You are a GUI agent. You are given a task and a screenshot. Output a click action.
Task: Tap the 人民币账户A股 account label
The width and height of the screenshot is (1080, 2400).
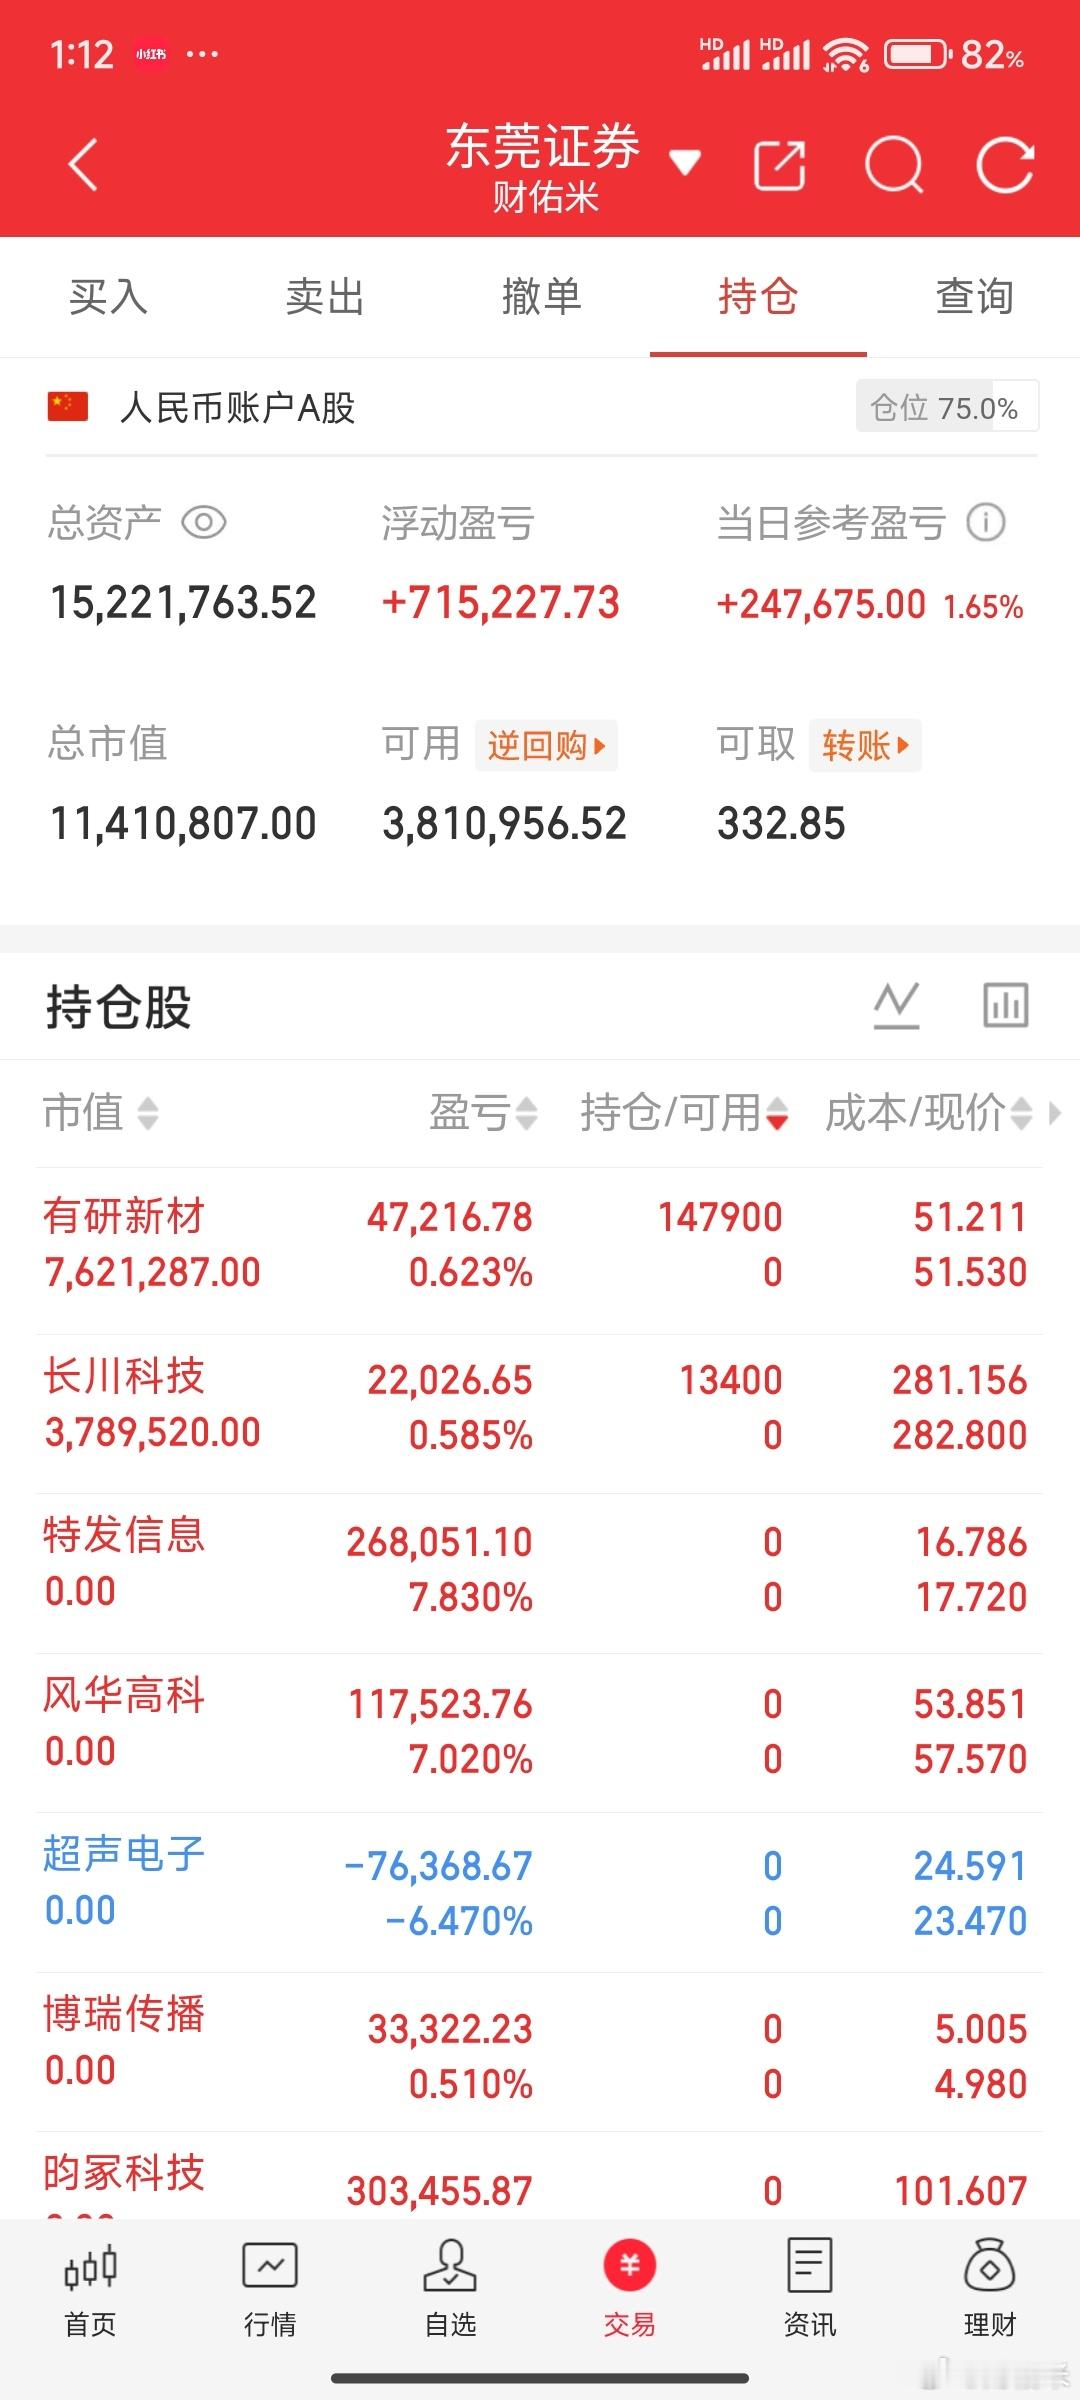click(x=238, y=408)
